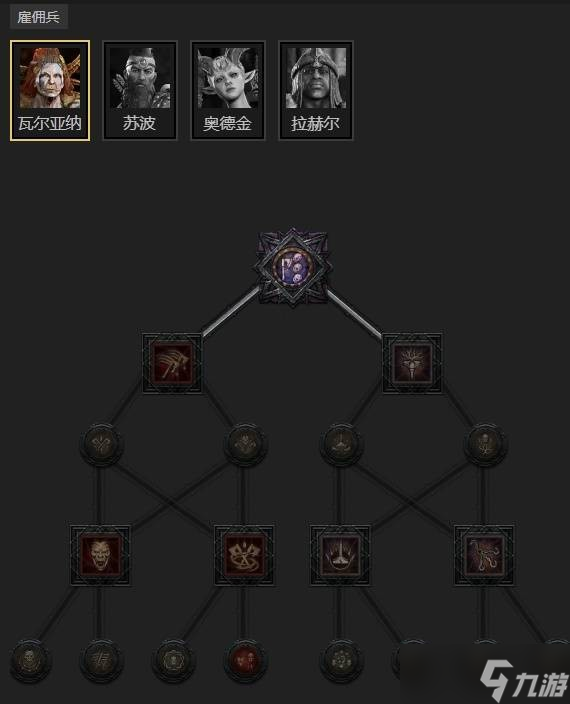Click round passive node below sword spikes skill
Screen dimensions: 570x704
pos(341,661)
